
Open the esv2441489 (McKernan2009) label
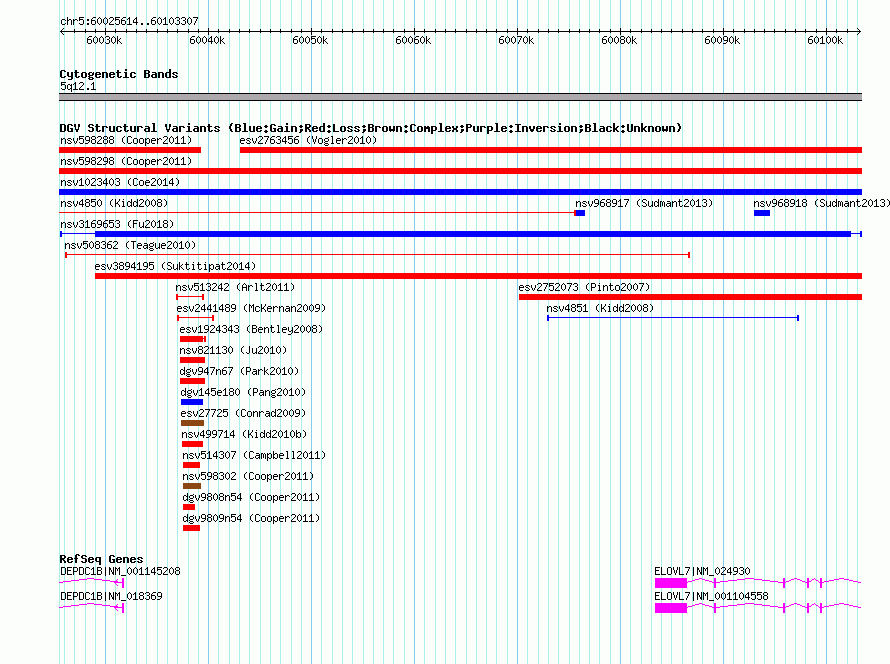tap(251, 308)
